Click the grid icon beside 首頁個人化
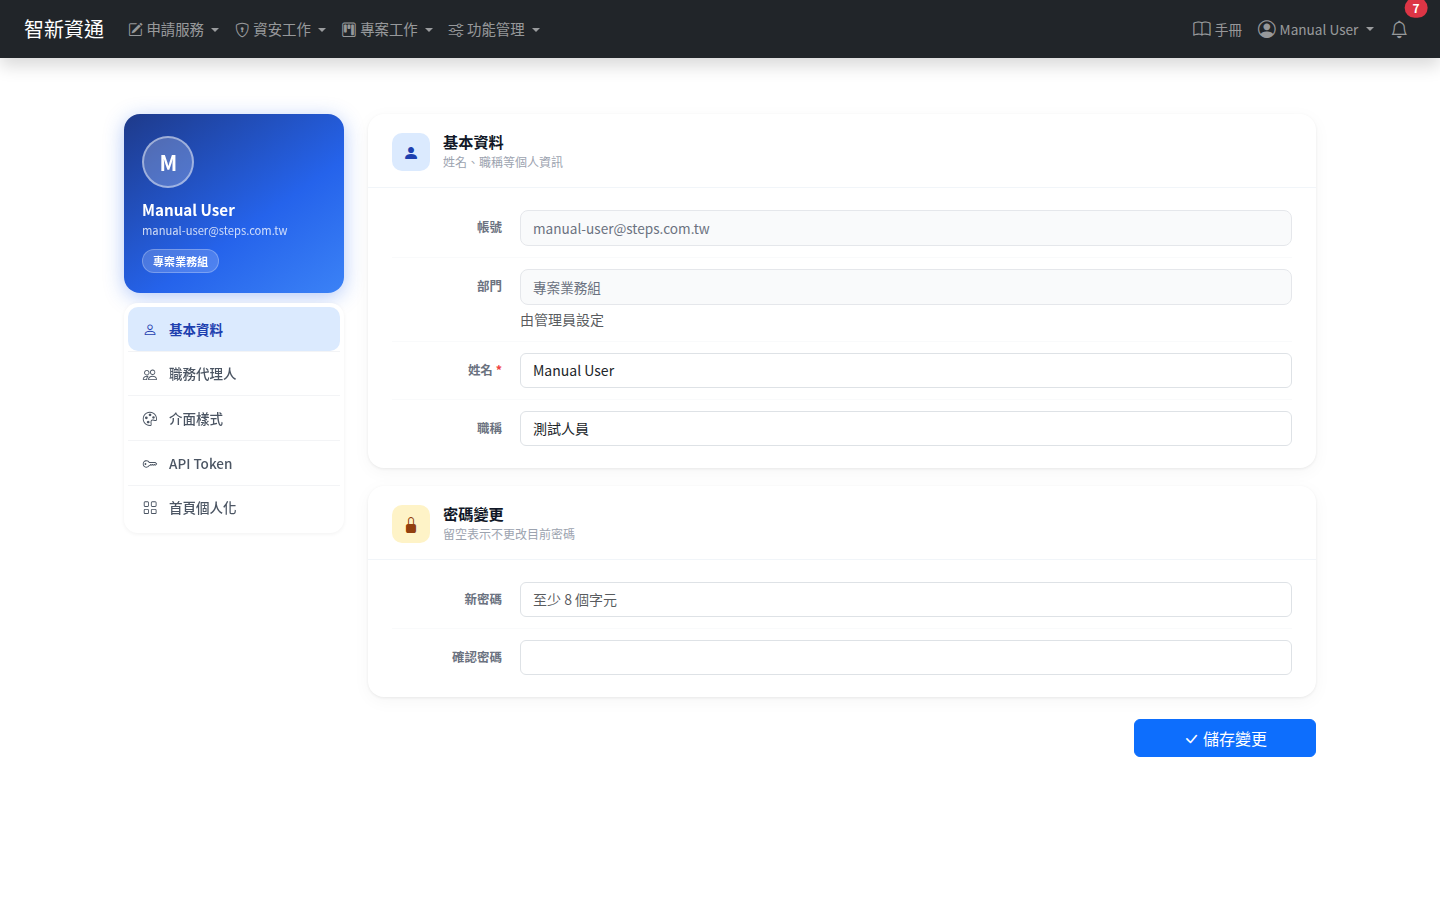 pos(150,508)
